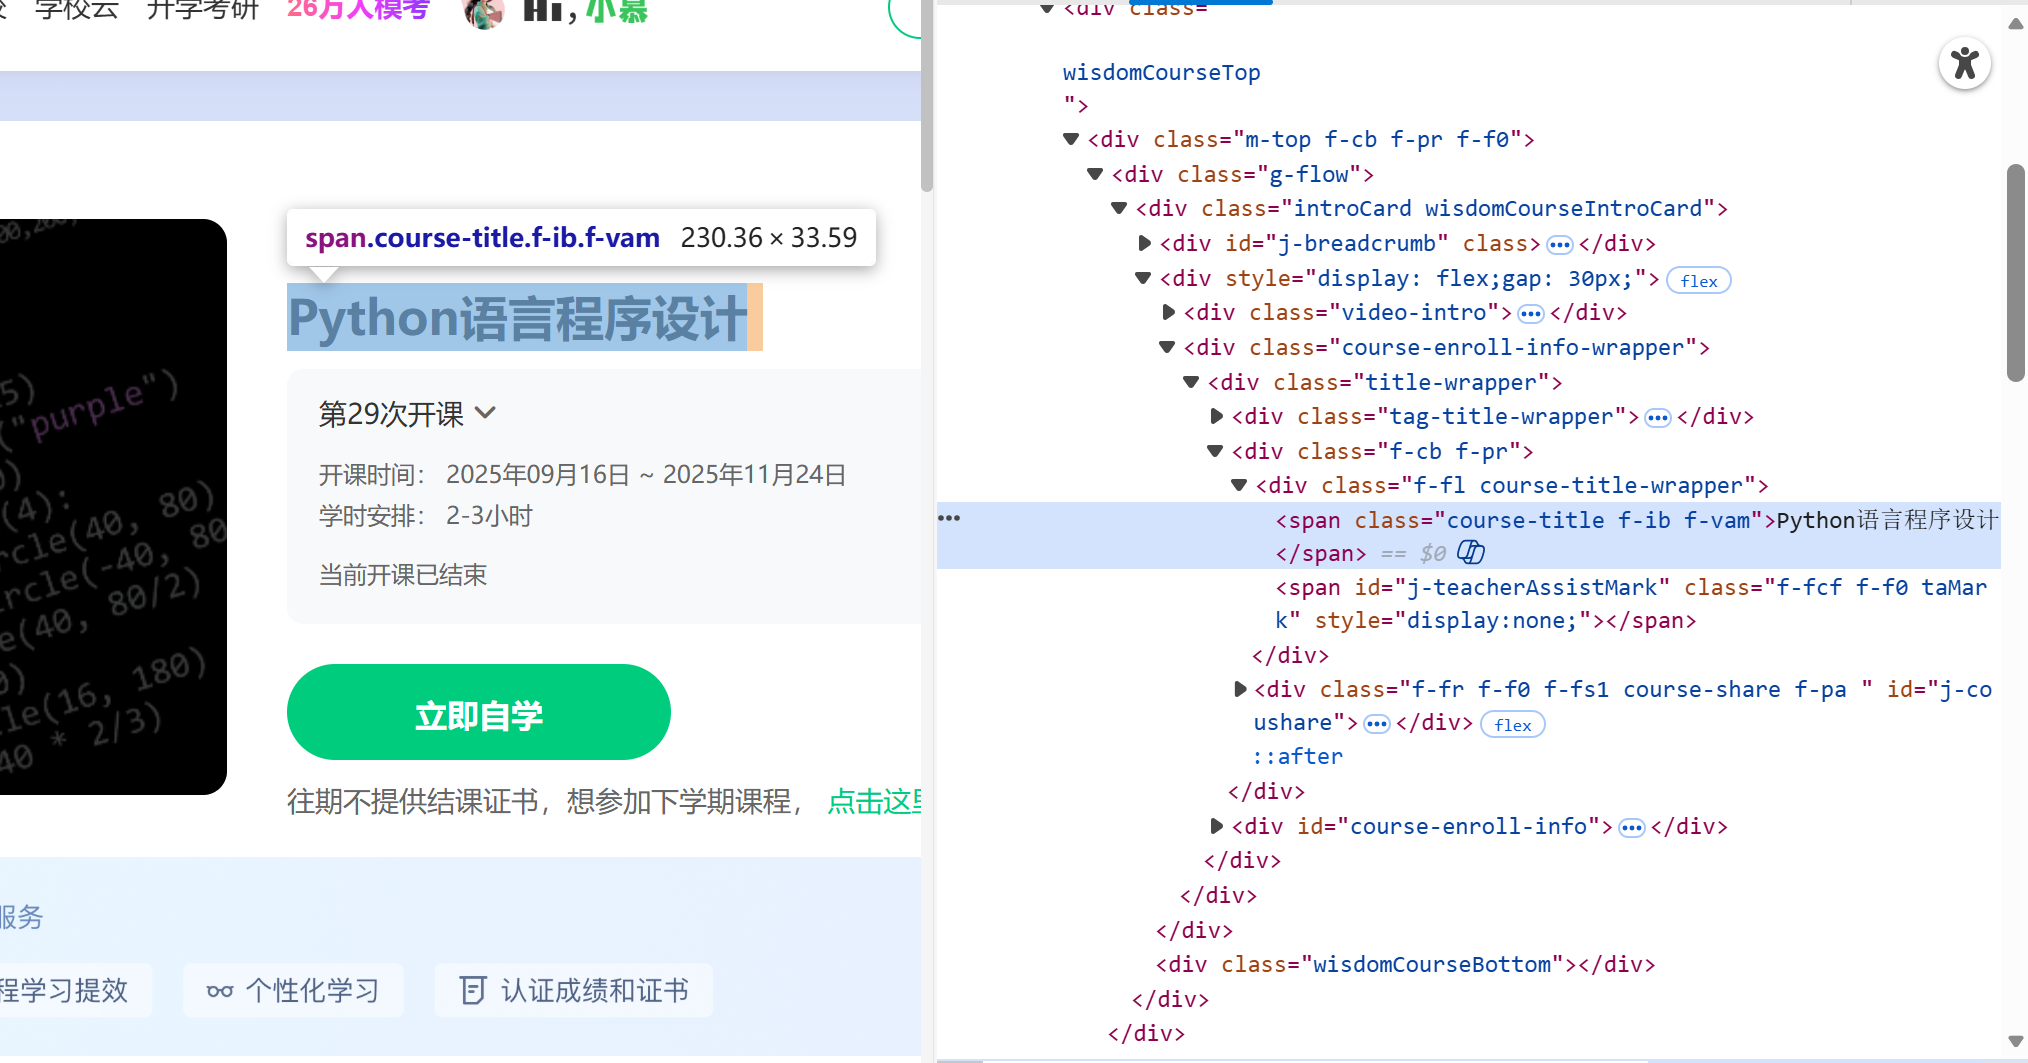
Task: Click the webpage vertical scrollbar thumb
Action: [927, 98]
